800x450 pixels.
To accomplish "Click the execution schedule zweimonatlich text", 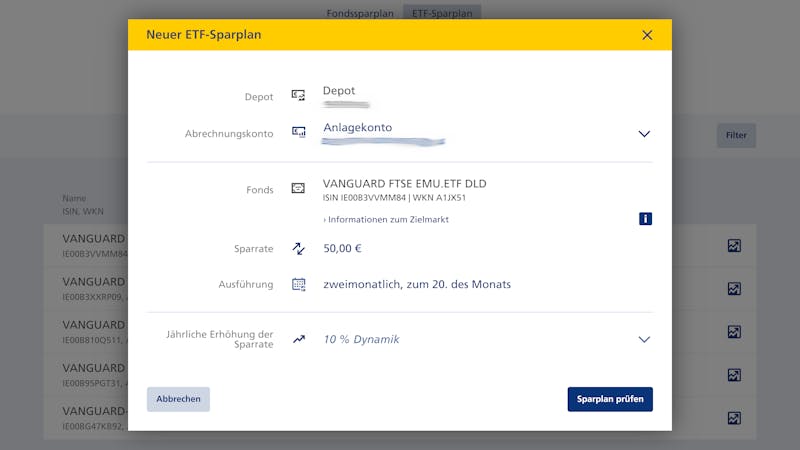I will (x=417, y=284).
